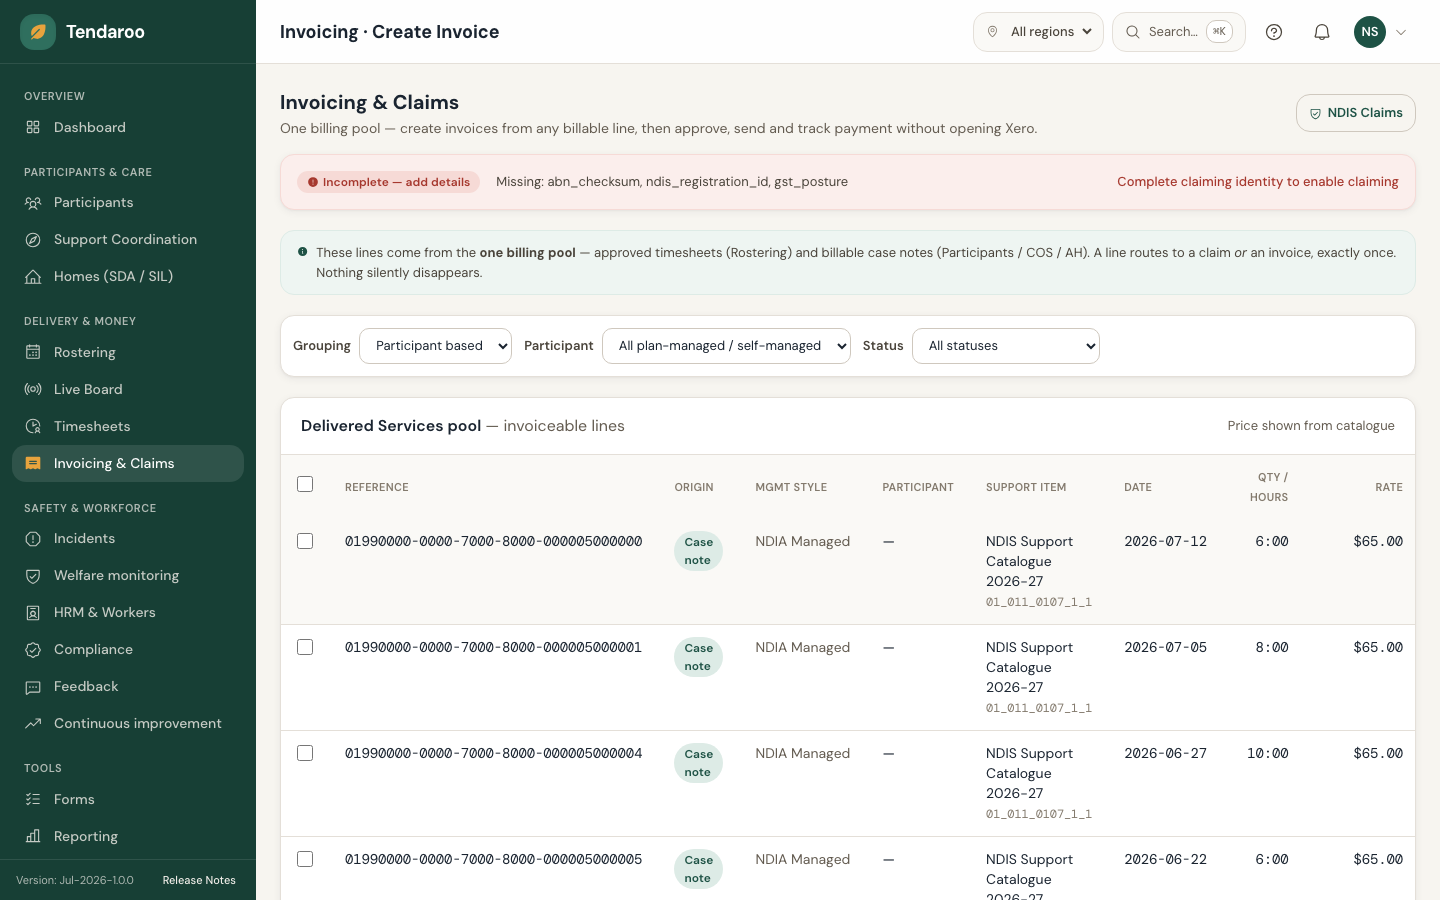This screenshot has height=900, width=1440.
Task: Click the Participants people icon
Action: 33,202
